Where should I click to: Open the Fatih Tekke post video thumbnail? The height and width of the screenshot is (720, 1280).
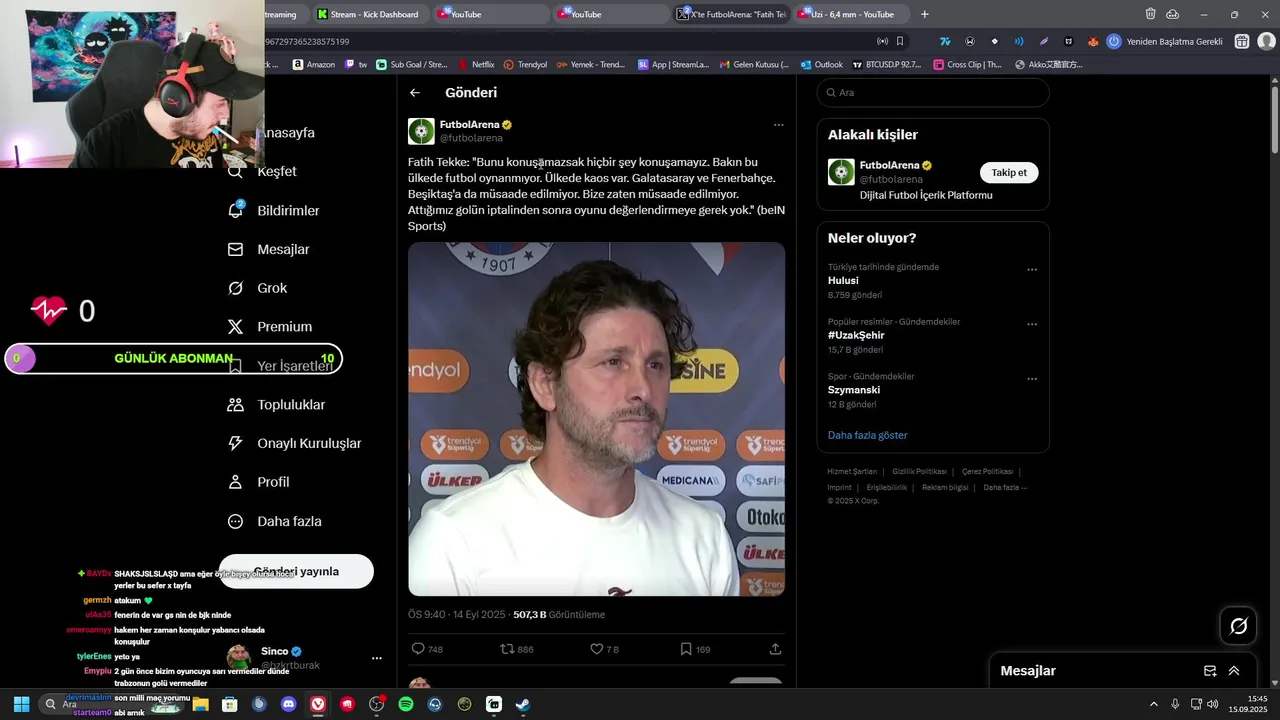[596, 419]
